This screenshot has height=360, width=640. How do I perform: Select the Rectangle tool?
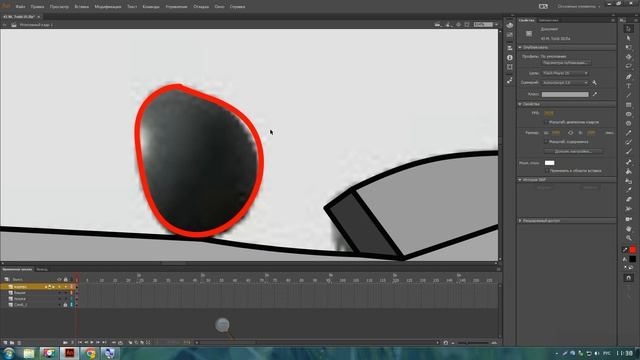click(x=629, y=105)
